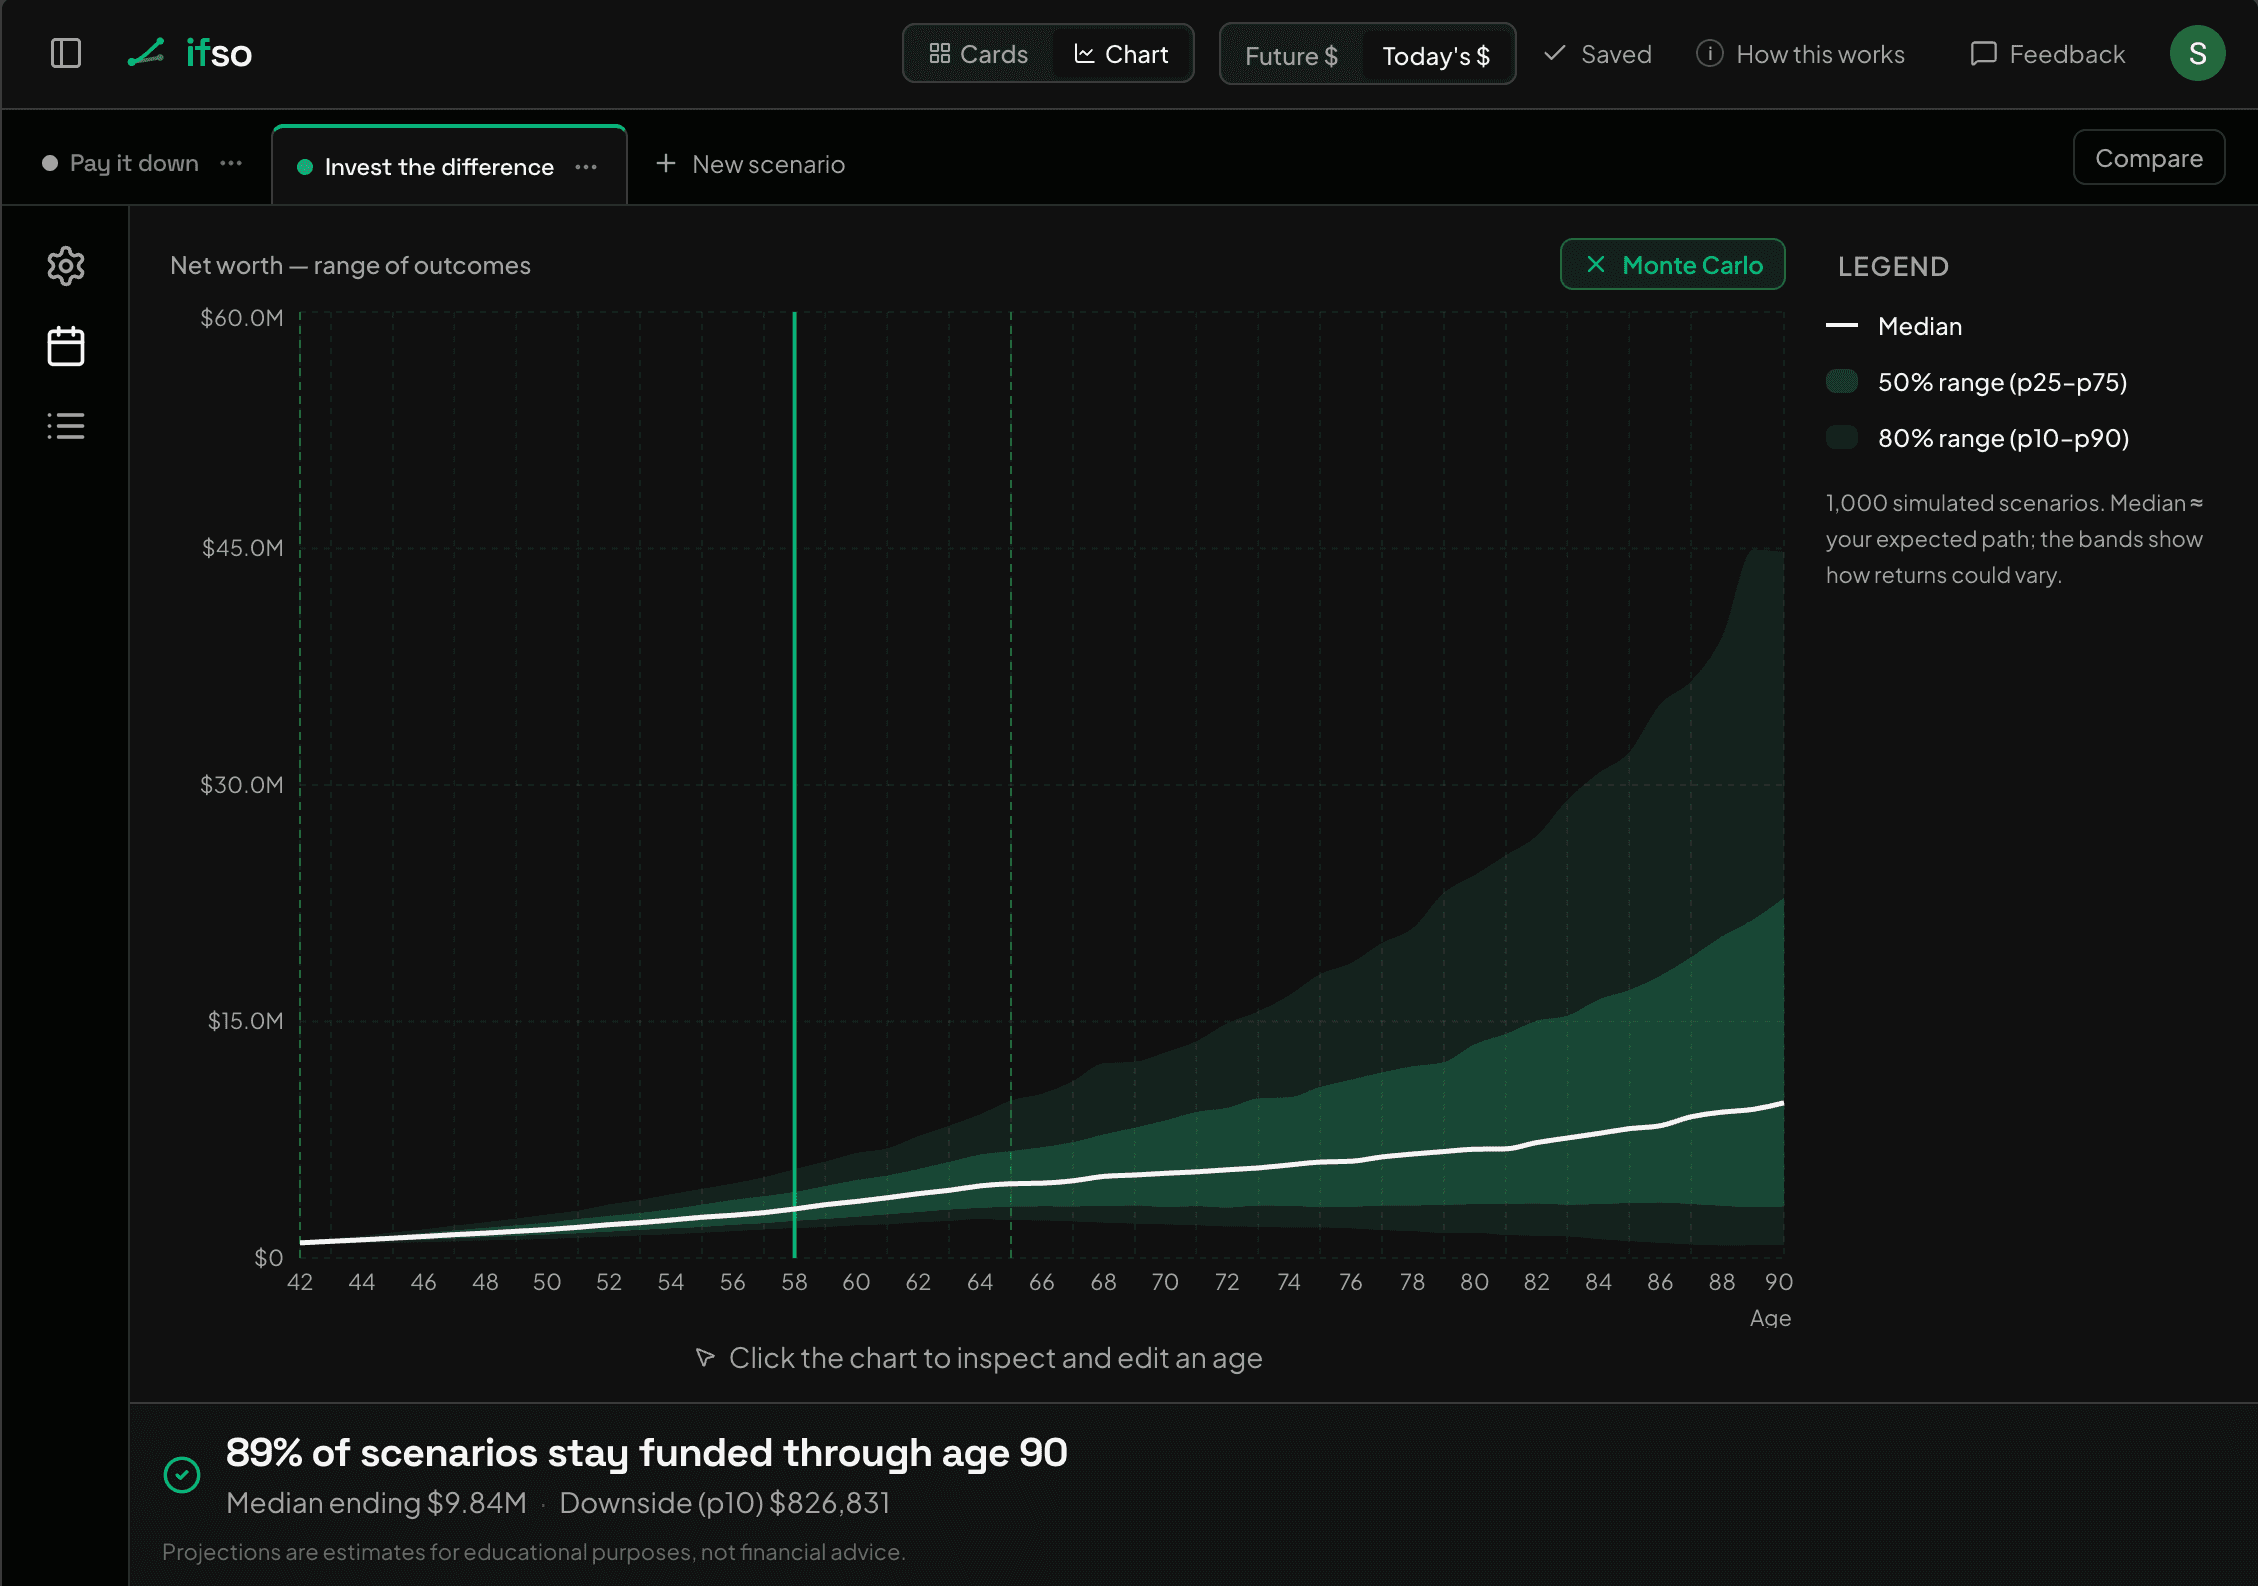Click the Saved status indicator
Image resolution: width=2258 pixels, height=1586 pixels.
pyautogui.click(x=1597, y=54)
